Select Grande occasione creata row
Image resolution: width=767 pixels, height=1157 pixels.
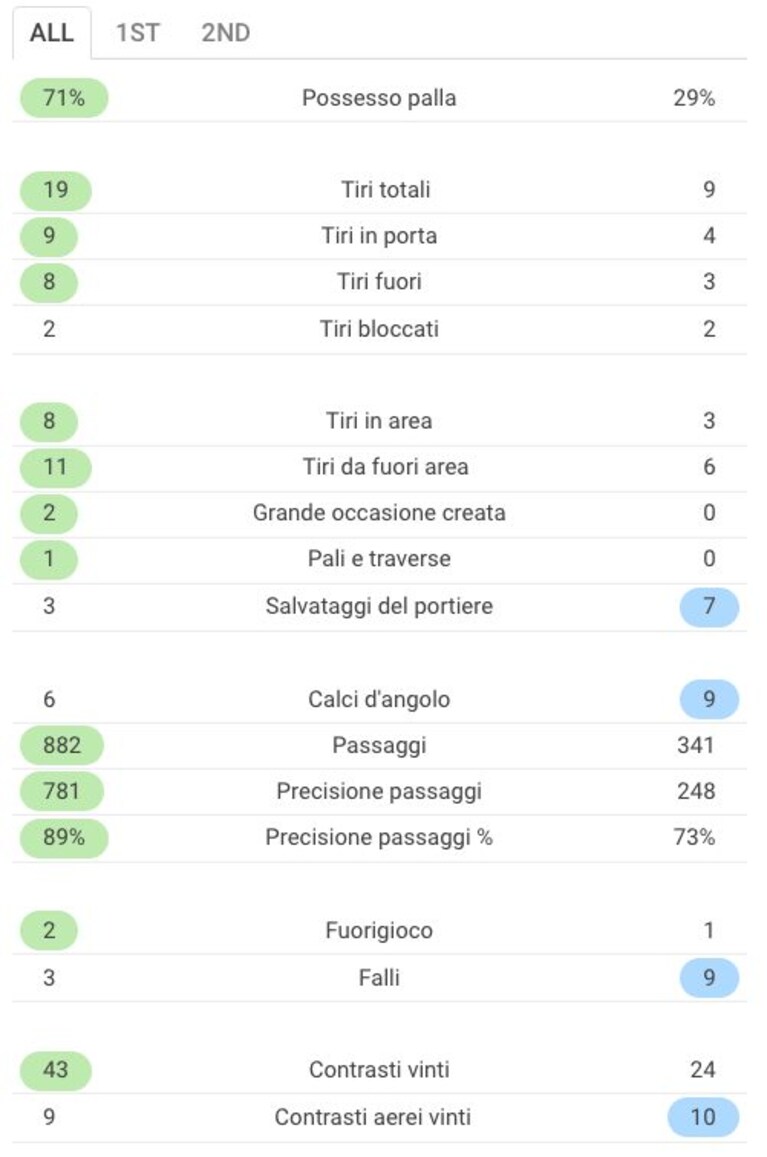coord(379,513)
